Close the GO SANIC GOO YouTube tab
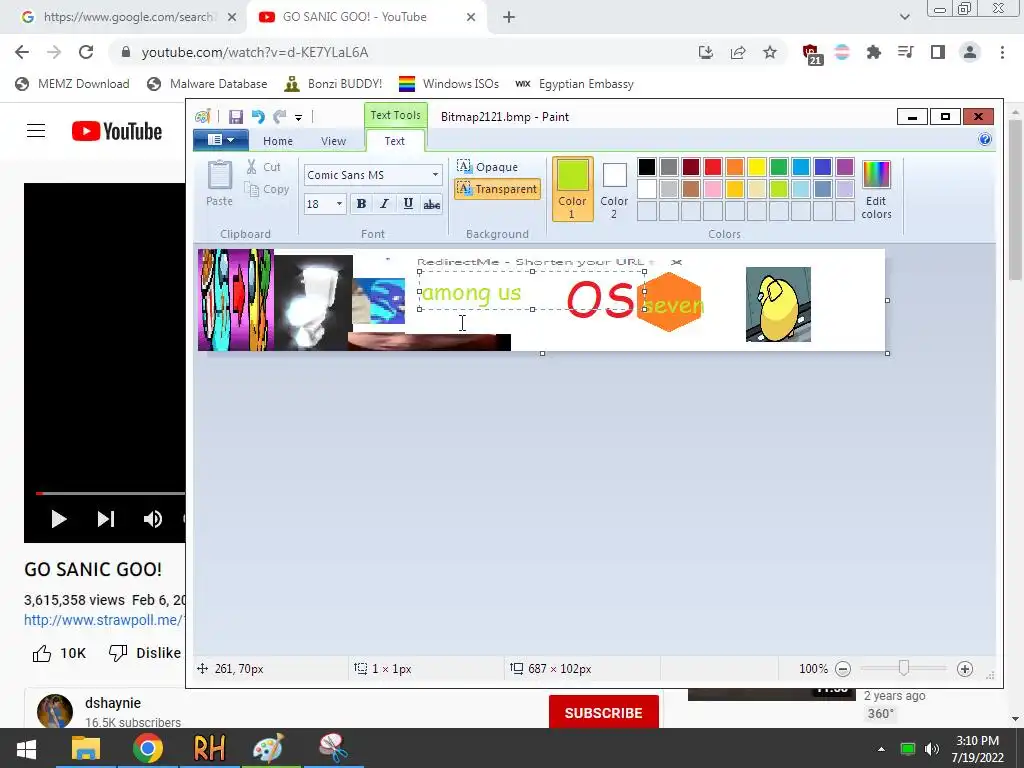The image size is (1024, 768). [x=471, y=17]
